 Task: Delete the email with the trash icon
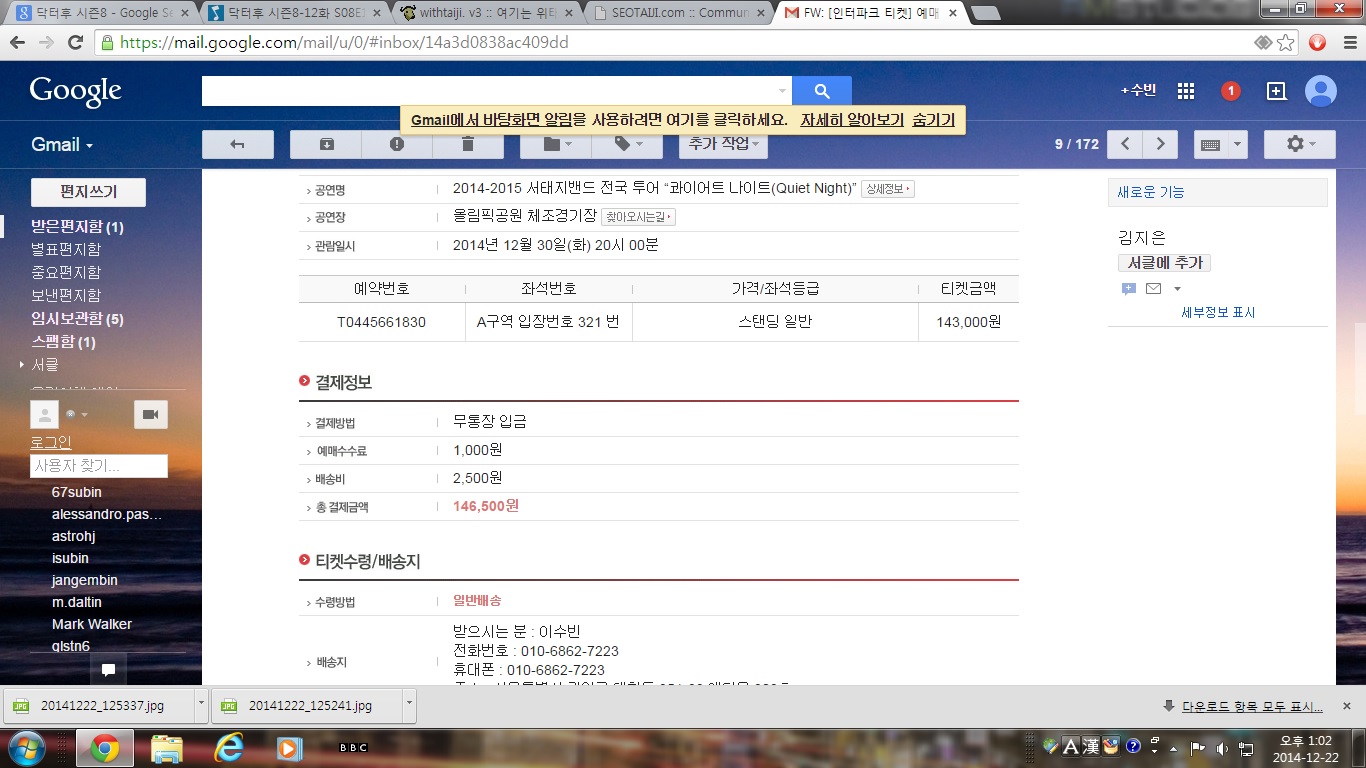(468, 144)
